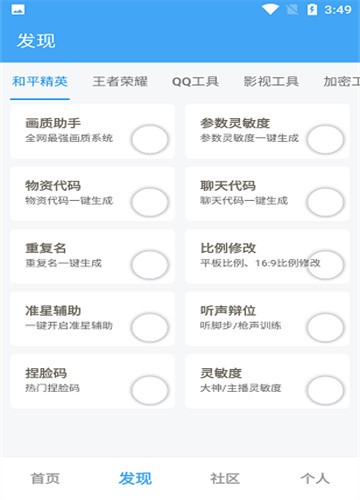
Task: Tap the circle icon beside 聊天代码
Action: coord(325,202)
